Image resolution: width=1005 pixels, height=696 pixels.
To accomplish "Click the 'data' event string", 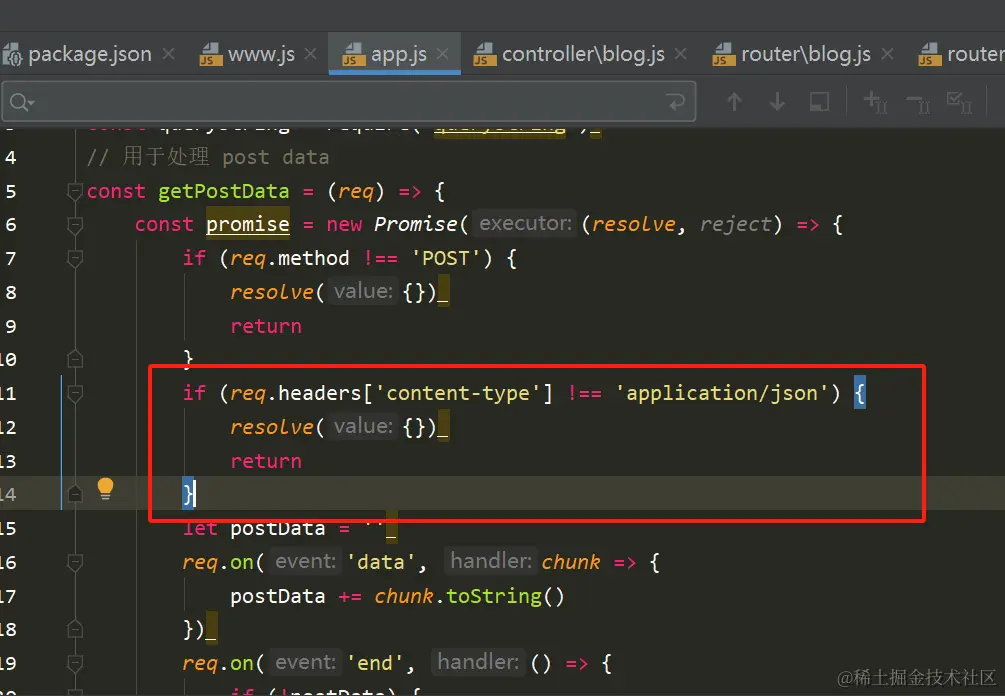I will 381,562.
